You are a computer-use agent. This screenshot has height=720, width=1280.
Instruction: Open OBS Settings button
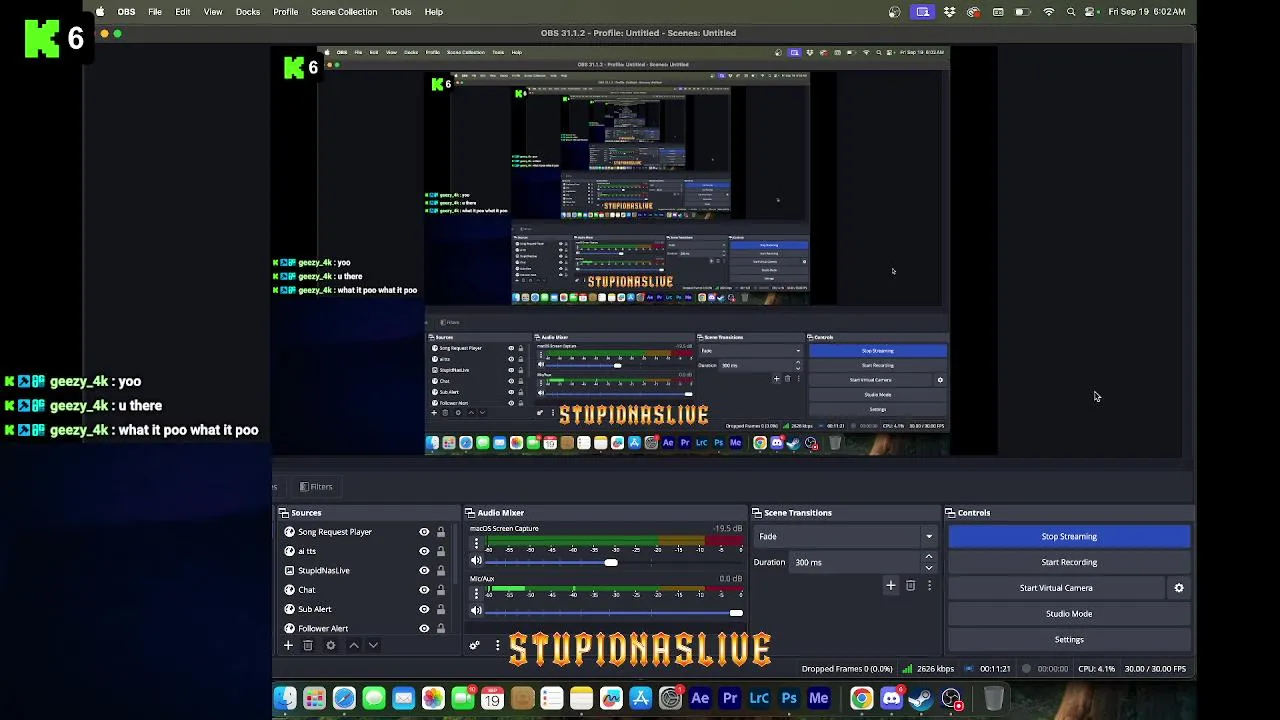1069,640
